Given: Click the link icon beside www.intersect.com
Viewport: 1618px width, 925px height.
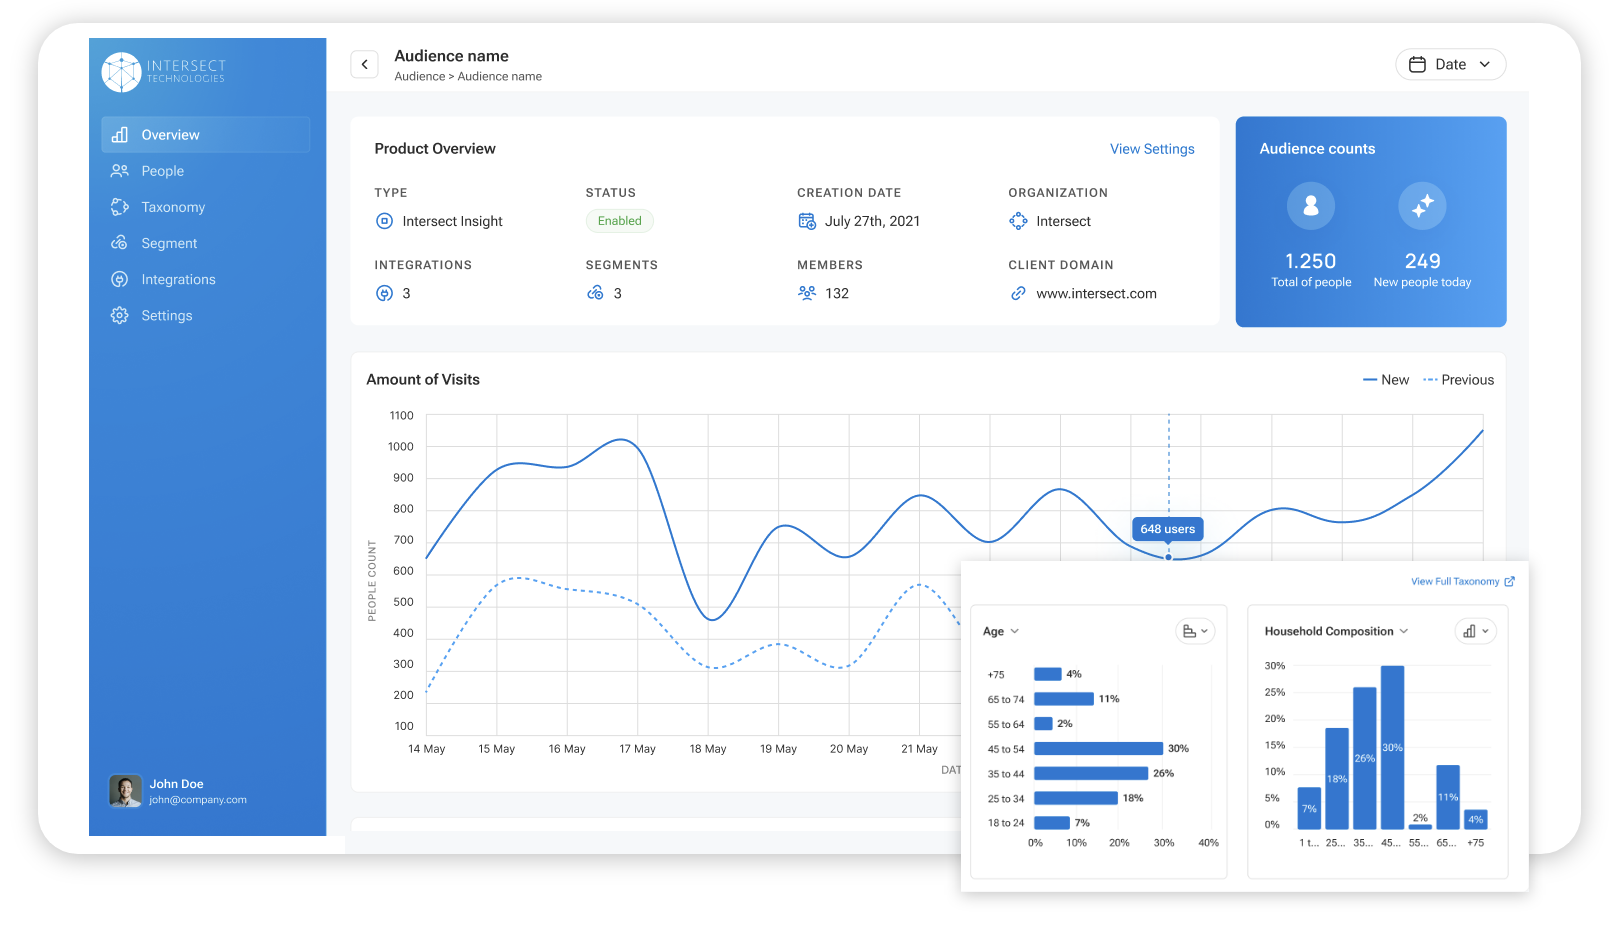Looking at the screenshot, I should coord(1018,293).
